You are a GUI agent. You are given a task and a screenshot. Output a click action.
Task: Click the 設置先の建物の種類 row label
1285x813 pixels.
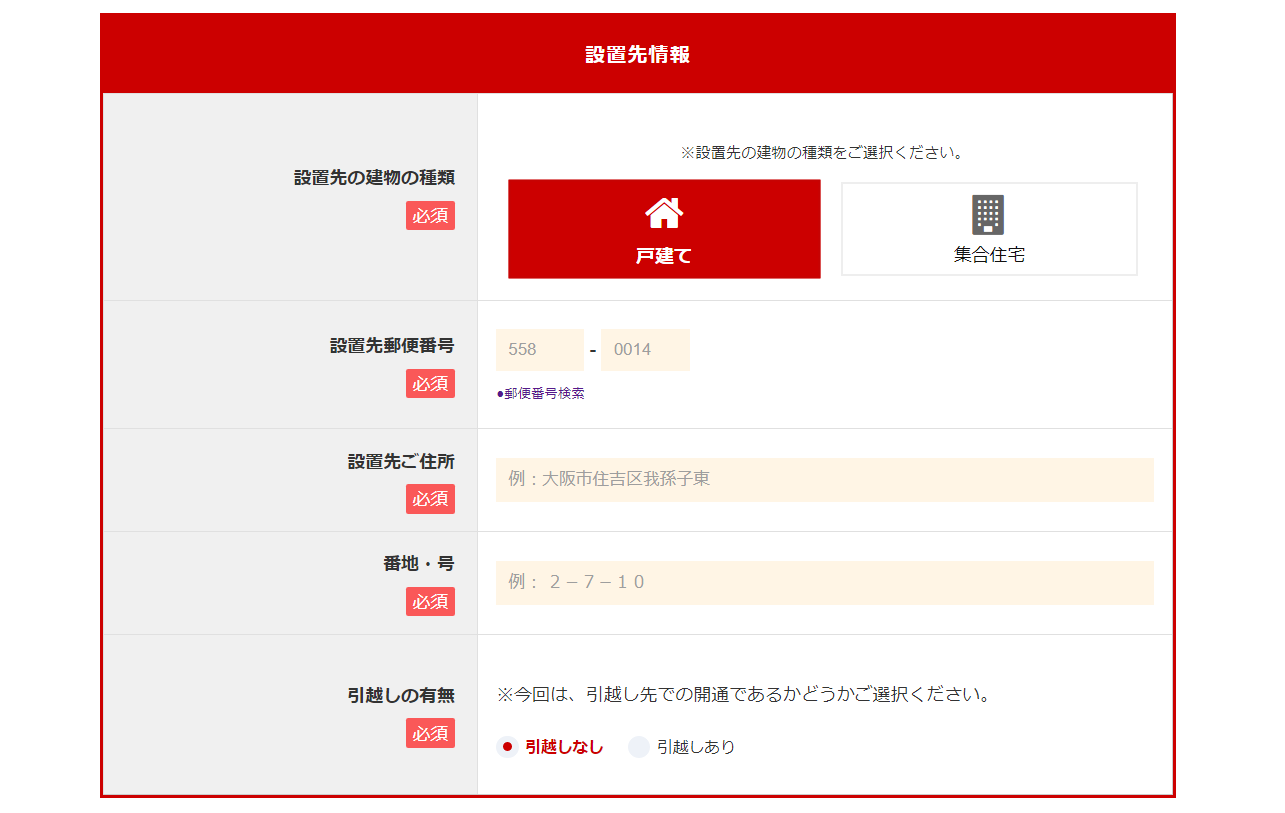pos(374,178)
